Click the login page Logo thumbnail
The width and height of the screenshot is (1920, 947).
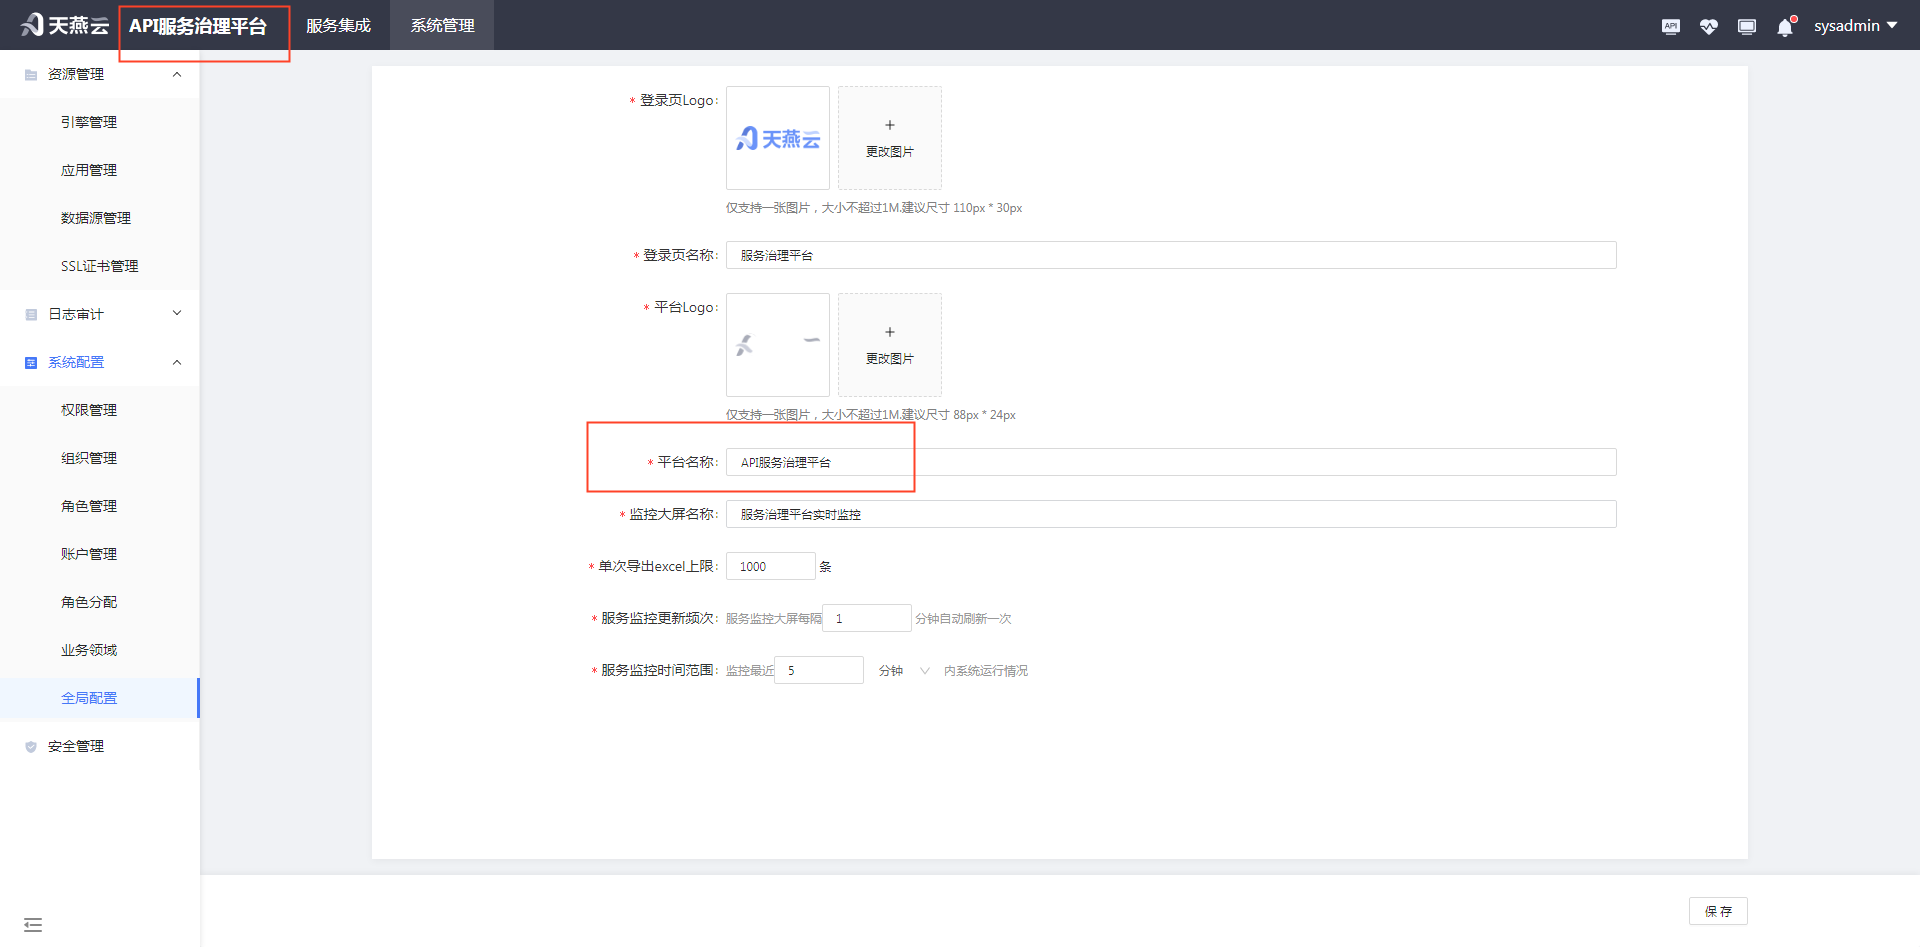(778, 138)
